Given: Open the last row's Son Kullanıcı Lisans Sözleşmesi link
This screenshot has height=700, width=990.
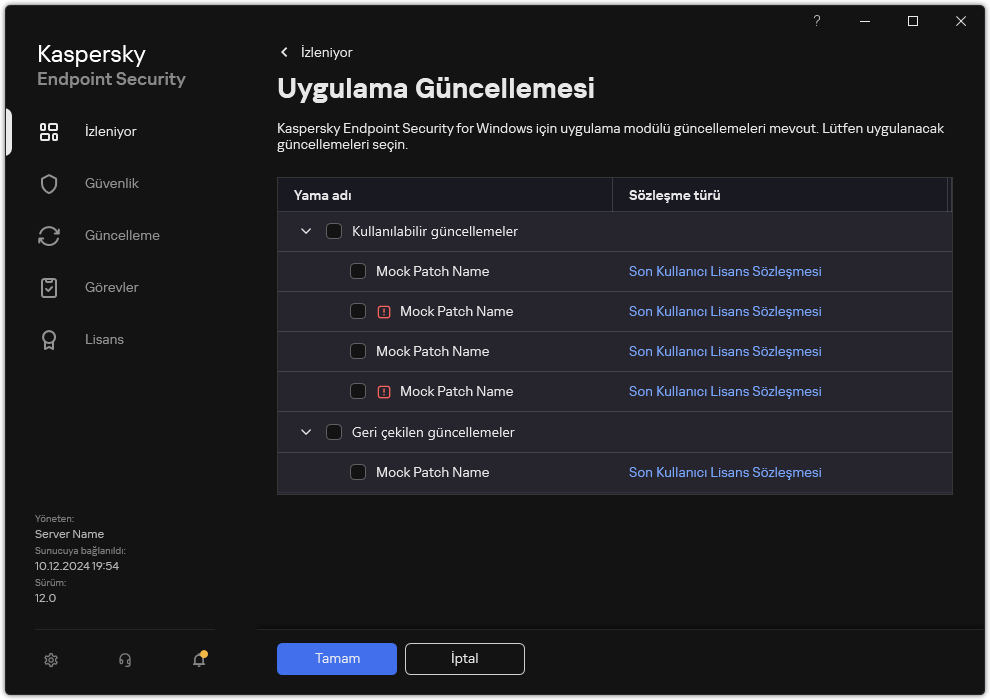Looking at the screenshot, I should (x=725, y=473).
